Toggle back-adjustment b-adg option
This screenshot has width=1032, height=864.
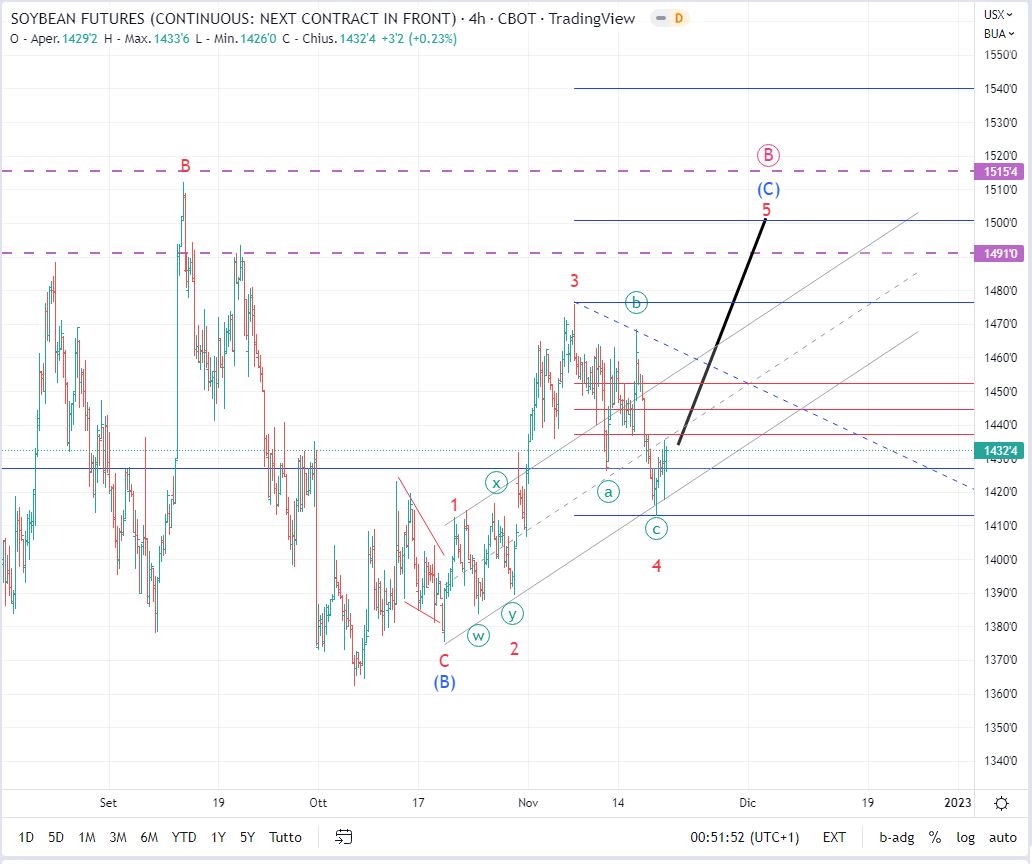click(896, 837)
